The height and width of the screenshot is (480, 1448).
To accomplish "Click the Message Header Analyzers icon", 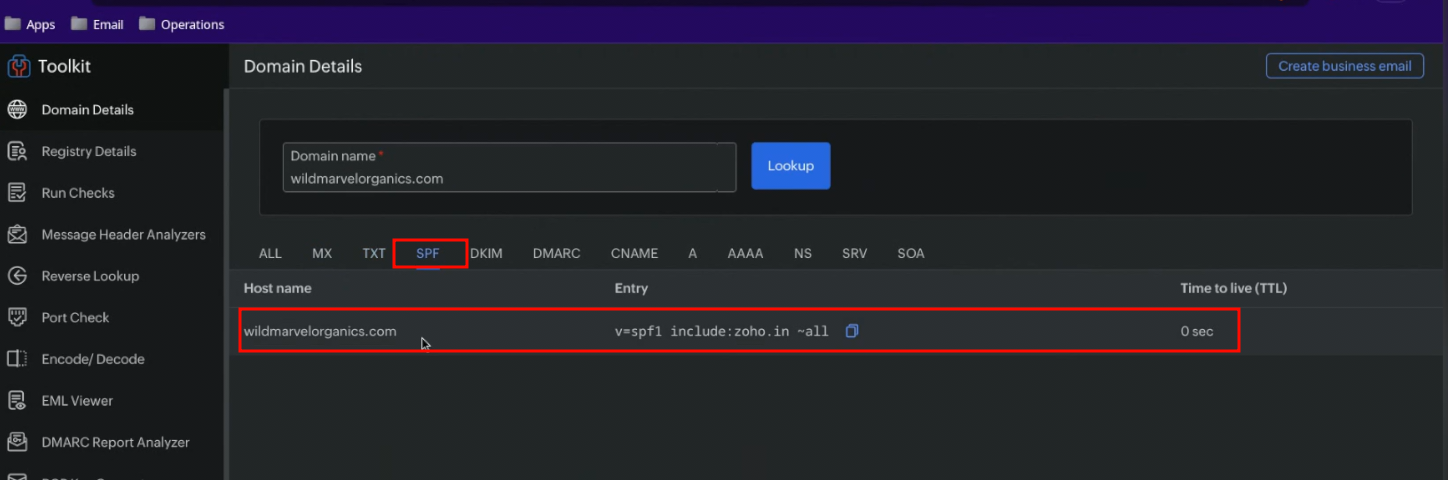I will tap(17, 235).
